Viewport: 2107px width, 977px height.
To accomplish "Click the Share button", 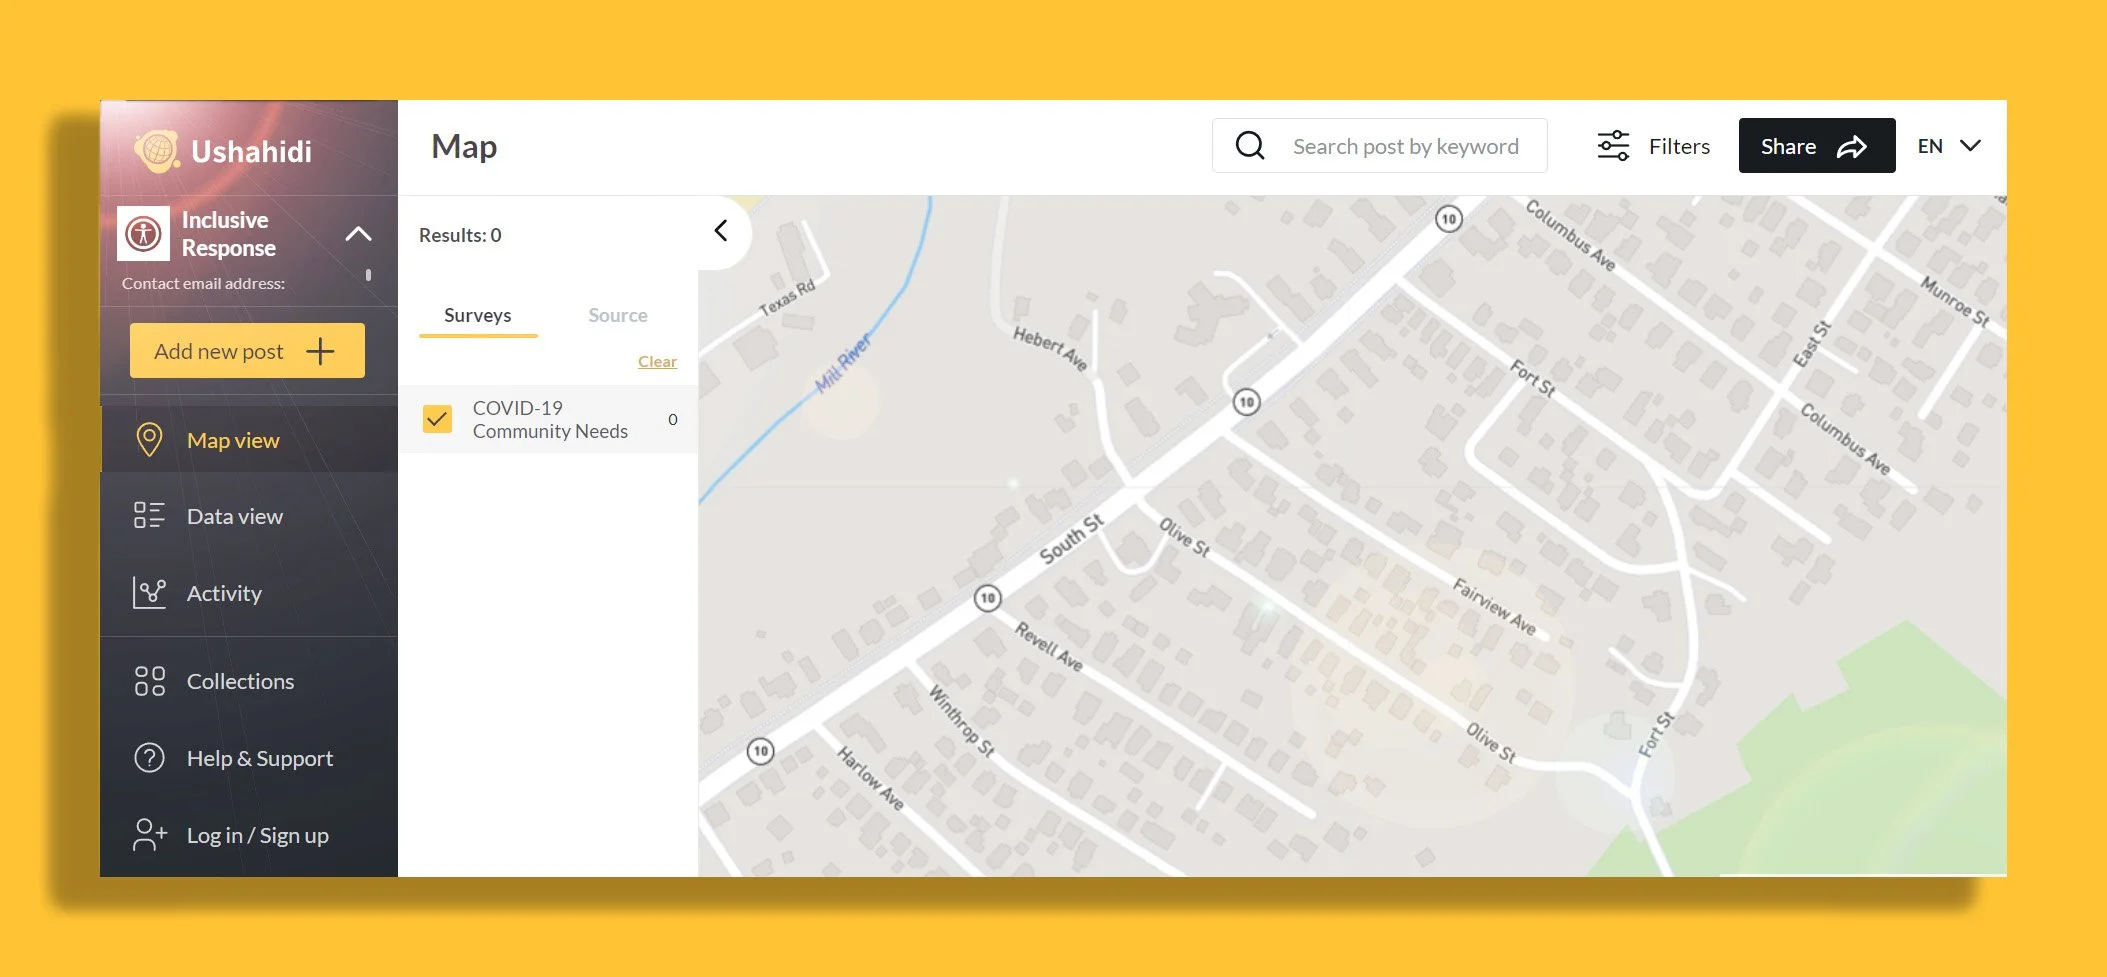I will point(1815,145).
